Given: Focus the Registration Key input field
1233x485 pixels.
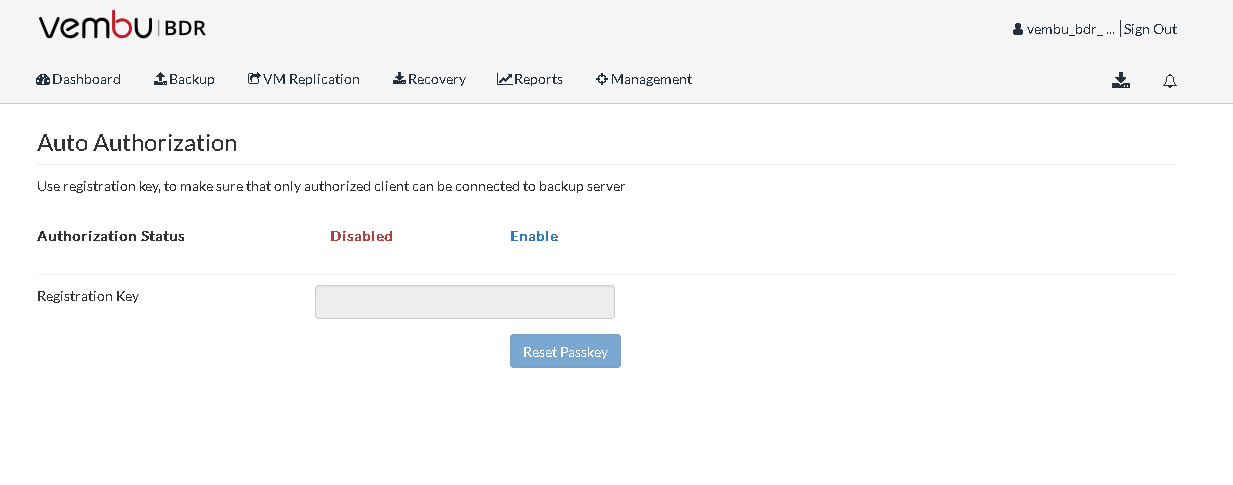Looking at the screenshot, I should (x=464, y=302).
